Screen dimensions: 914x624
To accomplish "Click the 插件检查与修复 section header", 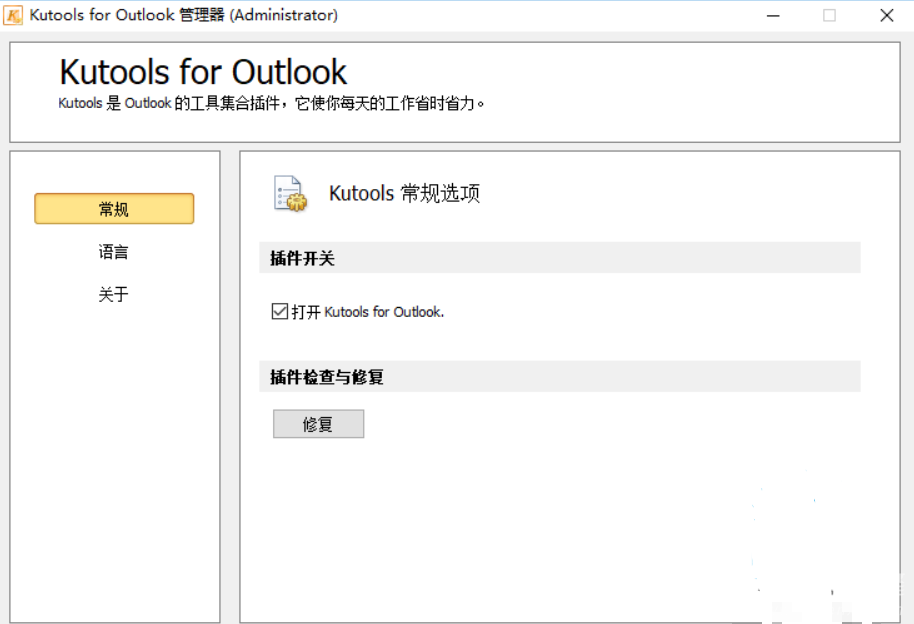I will tap(560, 377).
